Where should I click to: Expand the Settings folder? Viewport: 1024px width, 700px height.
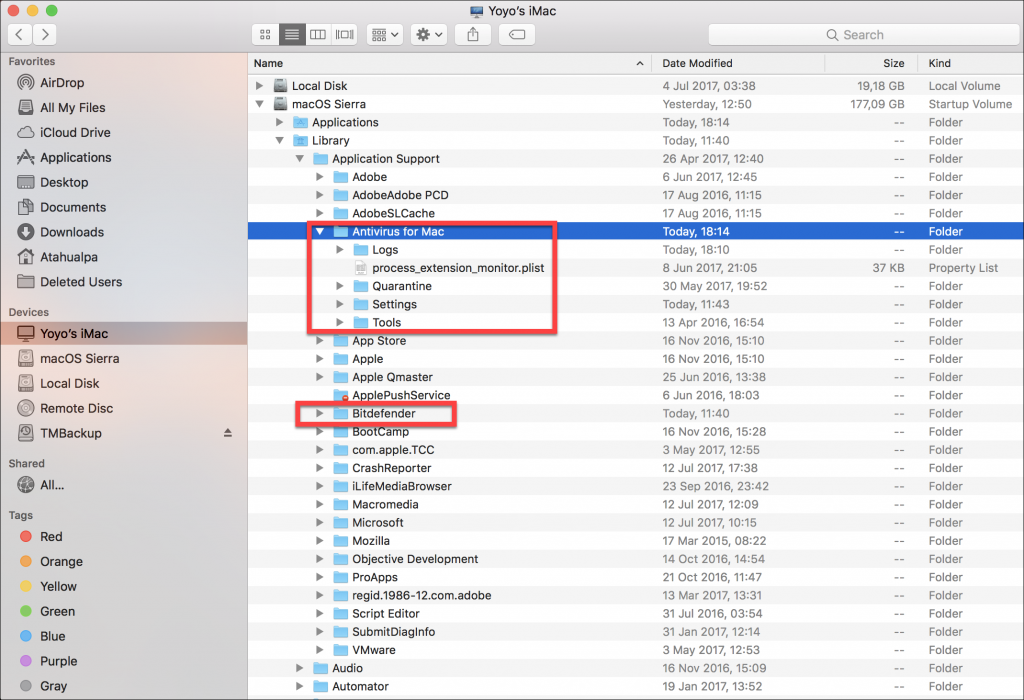[x=340, y=304]
